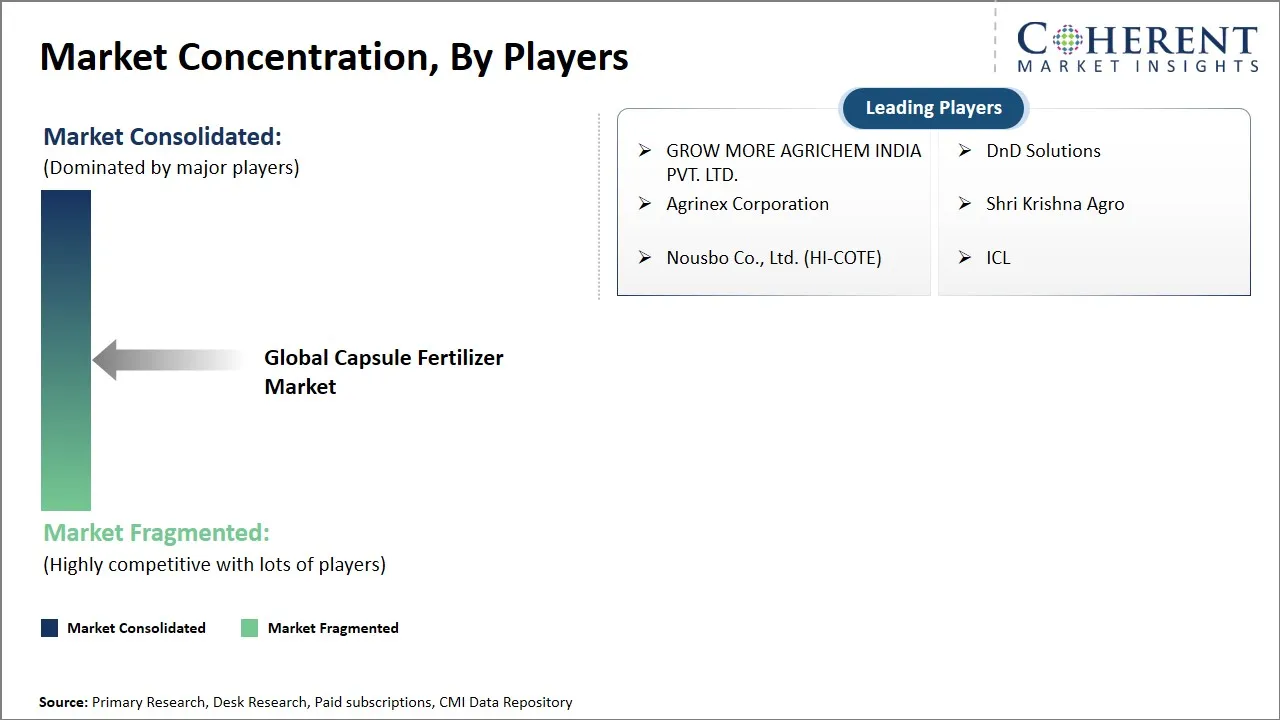Click the Market Consolidated dark blue legend swatch
Viewport: 1280px width, 720px height.
click(50, 628)
